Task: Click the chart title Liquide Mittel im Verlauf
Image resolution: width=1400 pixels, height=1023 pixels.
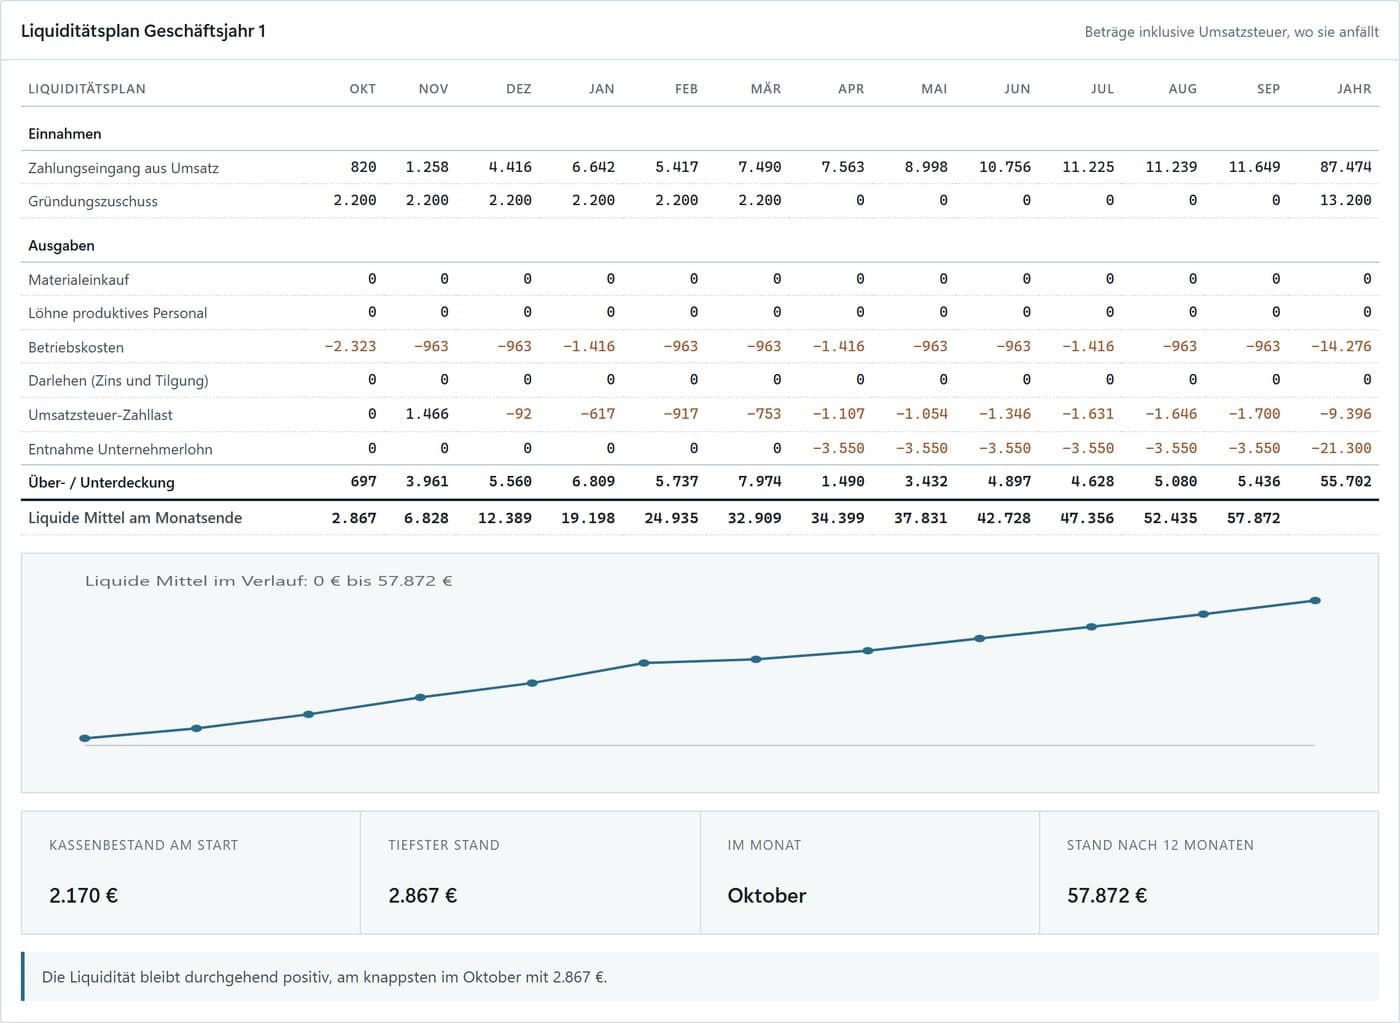Action: click(268, 581)
